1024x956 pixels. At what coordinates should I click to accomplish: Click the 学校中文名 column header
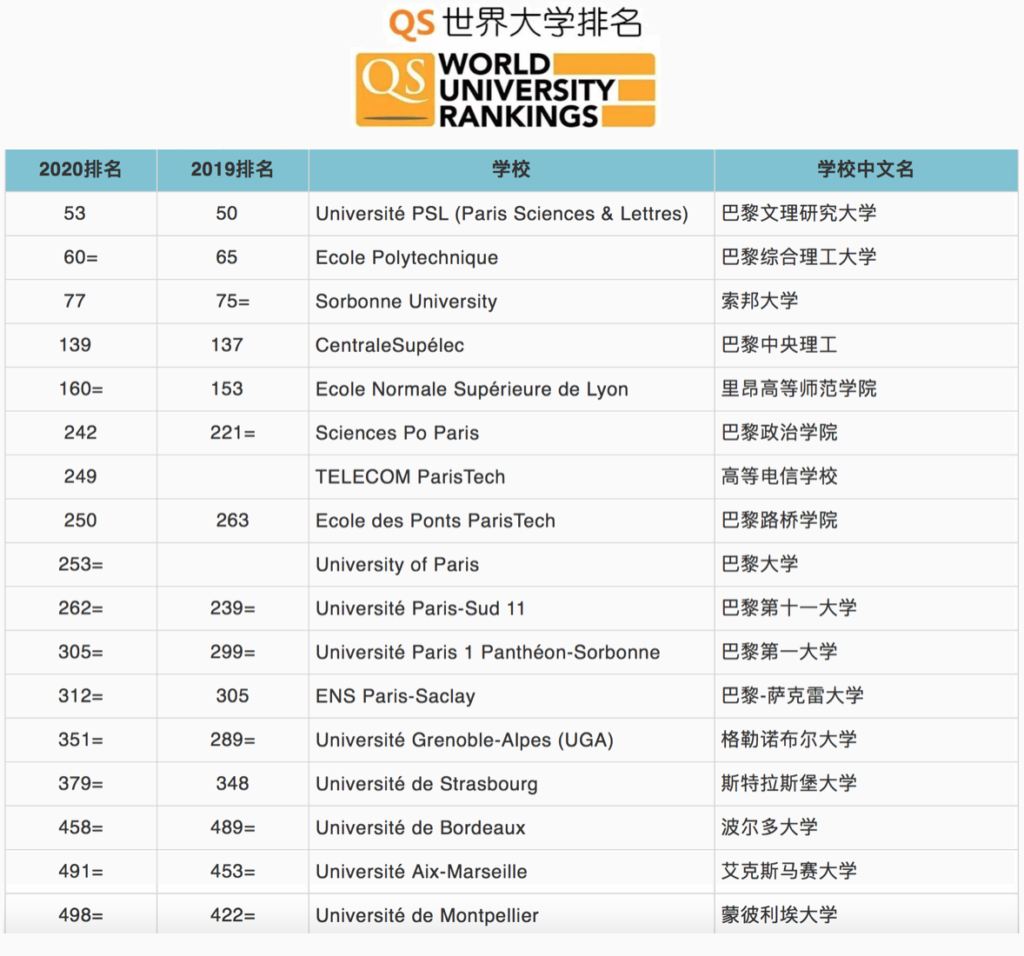point(866,170)
